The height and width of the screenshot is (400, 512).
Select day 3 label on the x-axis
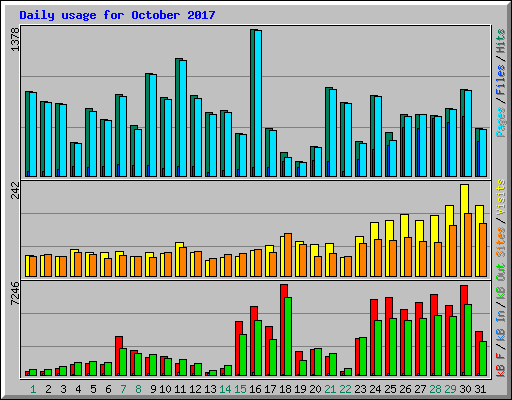coord(63,389)
